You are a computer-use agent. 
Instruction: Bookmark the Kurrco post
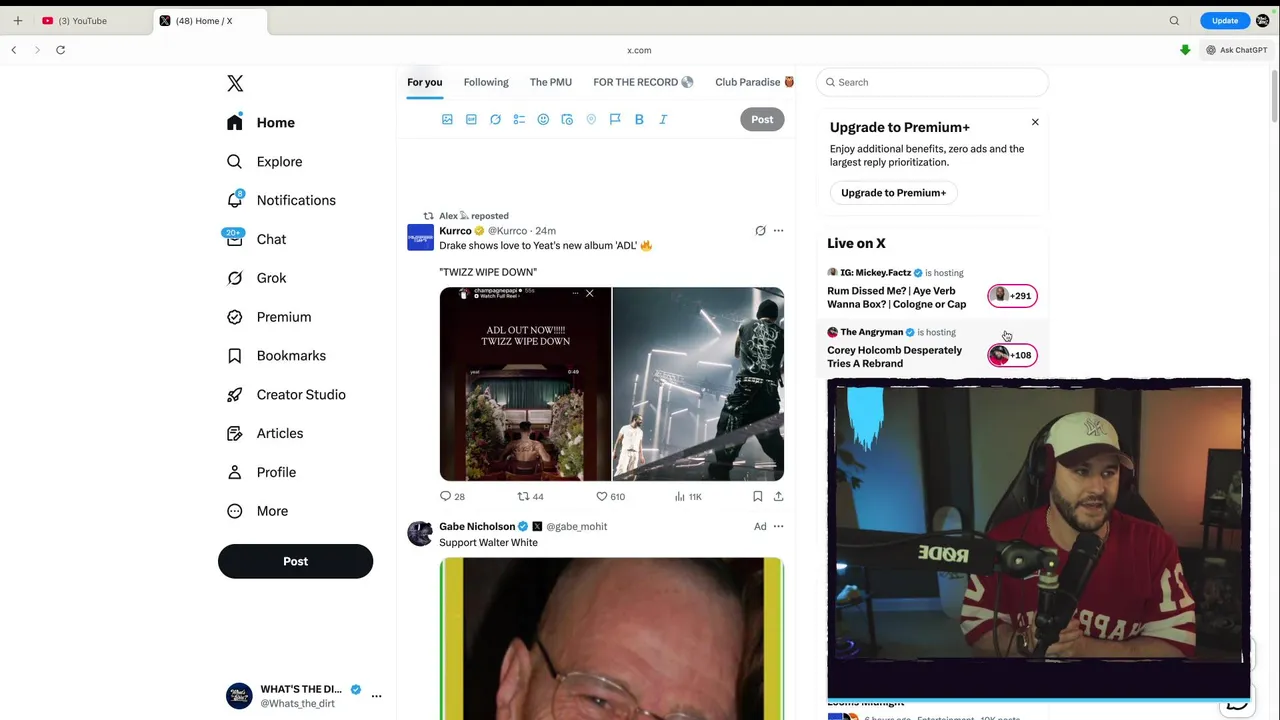click(757, 496)
